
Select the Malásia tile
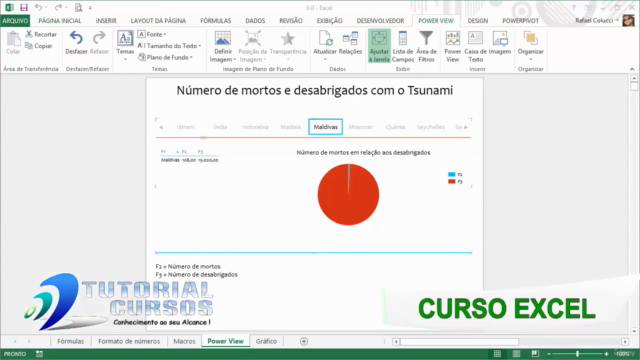[x=290, y=127]
